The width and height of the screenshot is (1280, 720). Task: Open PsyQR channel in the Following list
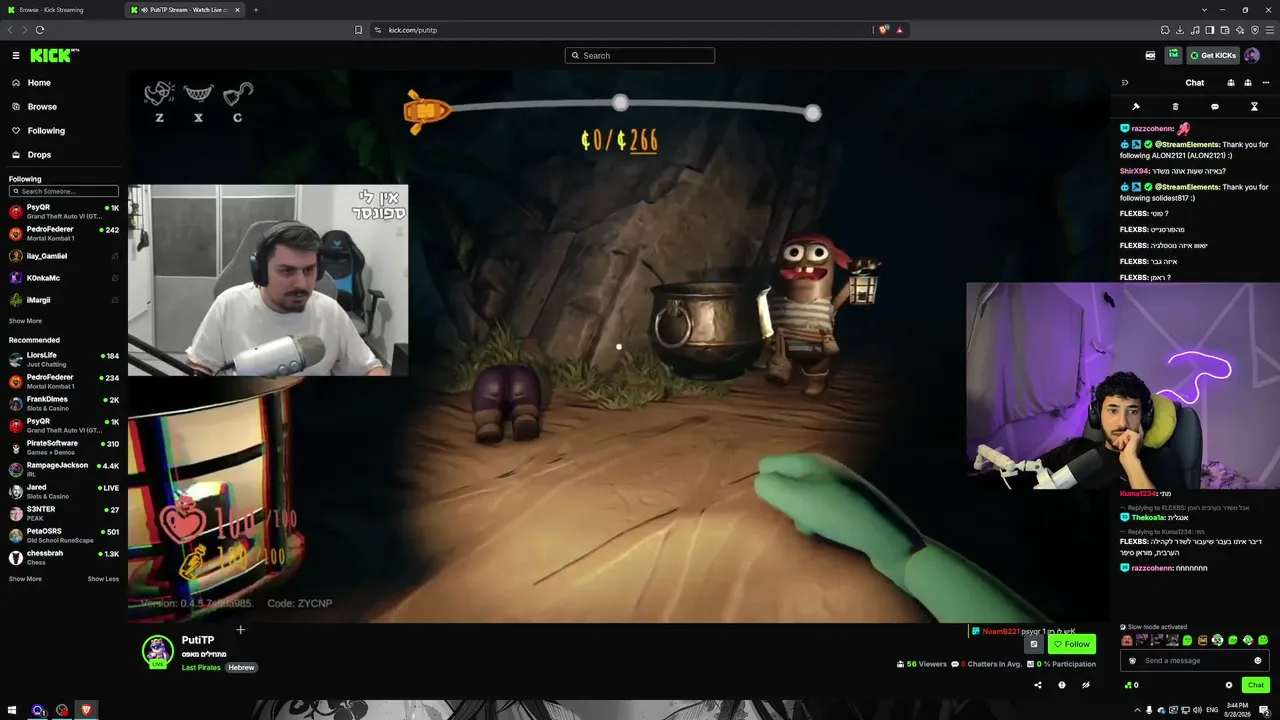point(64,212)
